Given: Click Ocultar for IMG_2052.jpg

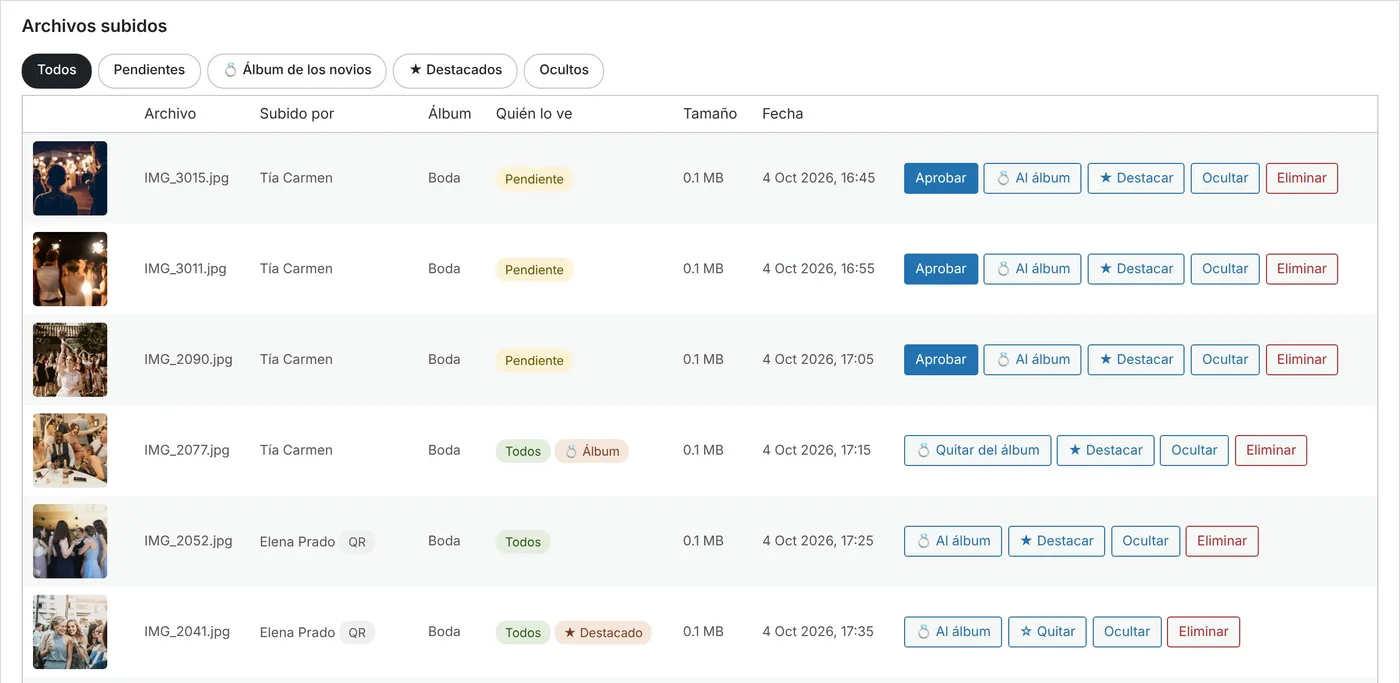Looking at the screenshot, I should (x=1145, y=541).
